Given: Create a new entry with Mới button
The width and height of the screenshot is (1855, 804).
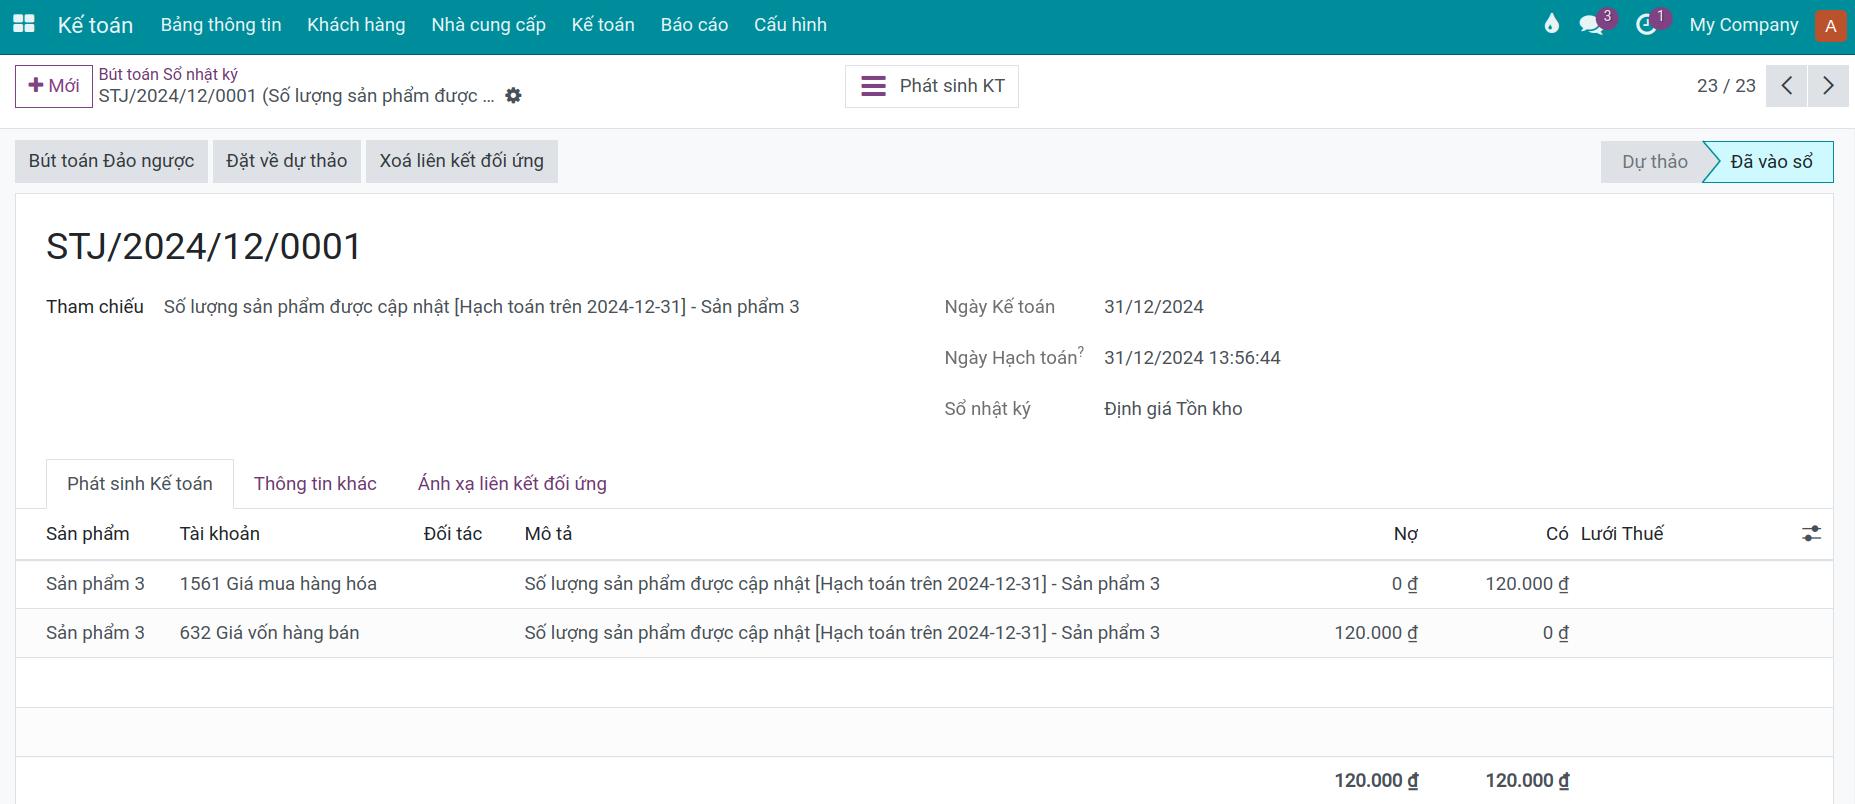Looking at the screenshot, I should (54, 86).
